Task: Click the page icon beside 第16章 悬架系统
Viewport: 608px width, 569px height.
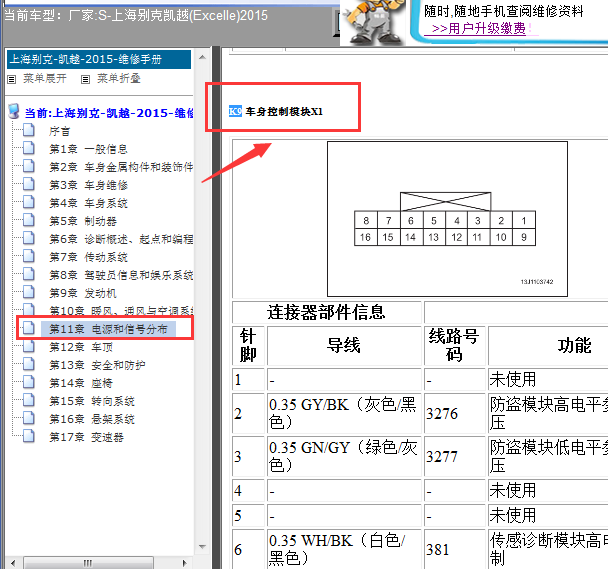Action: (x=29, y=419)
